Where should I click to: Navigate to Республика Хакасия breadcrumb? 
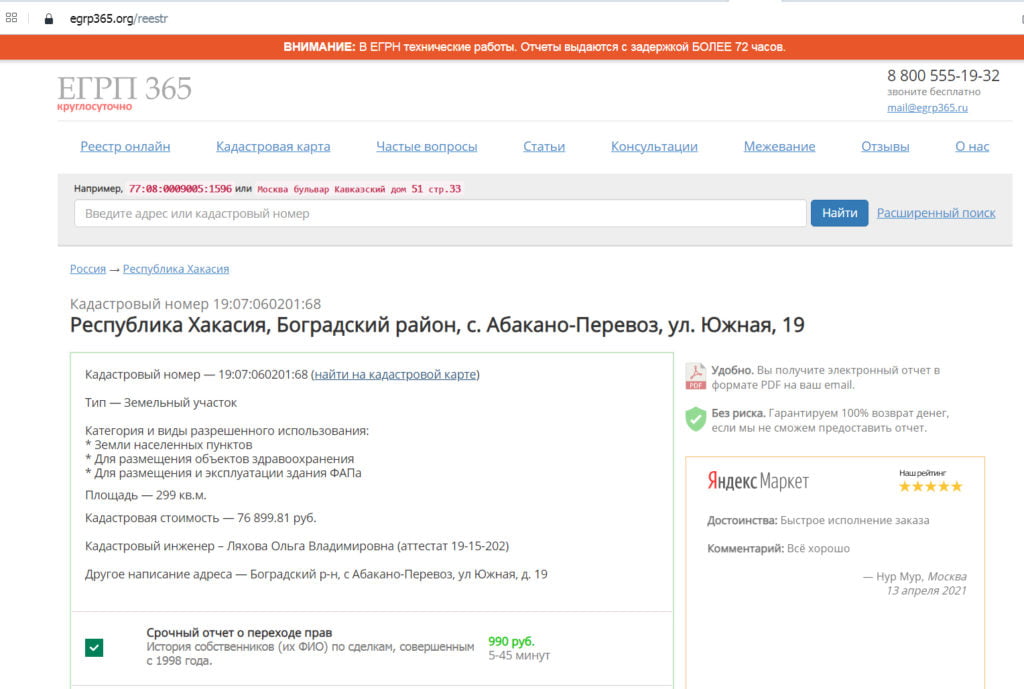click(x=176, y=269)
